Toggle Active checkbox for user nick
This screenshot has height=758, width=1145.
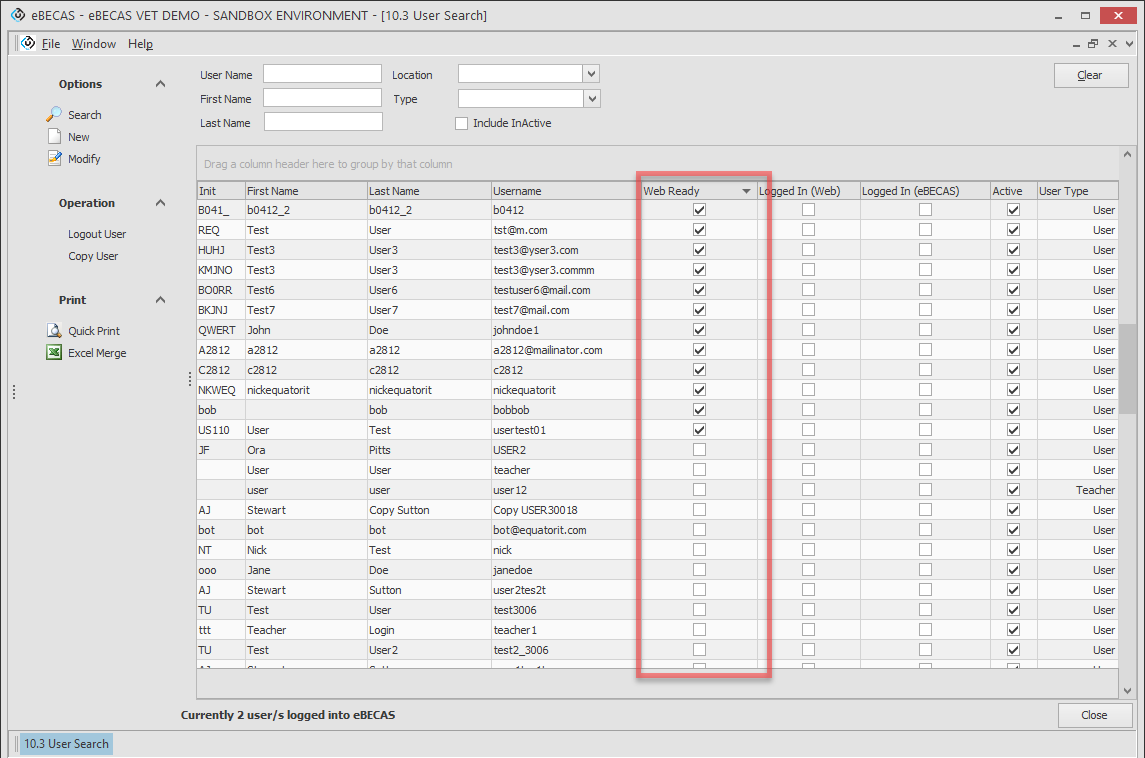tap(1013, 550)
